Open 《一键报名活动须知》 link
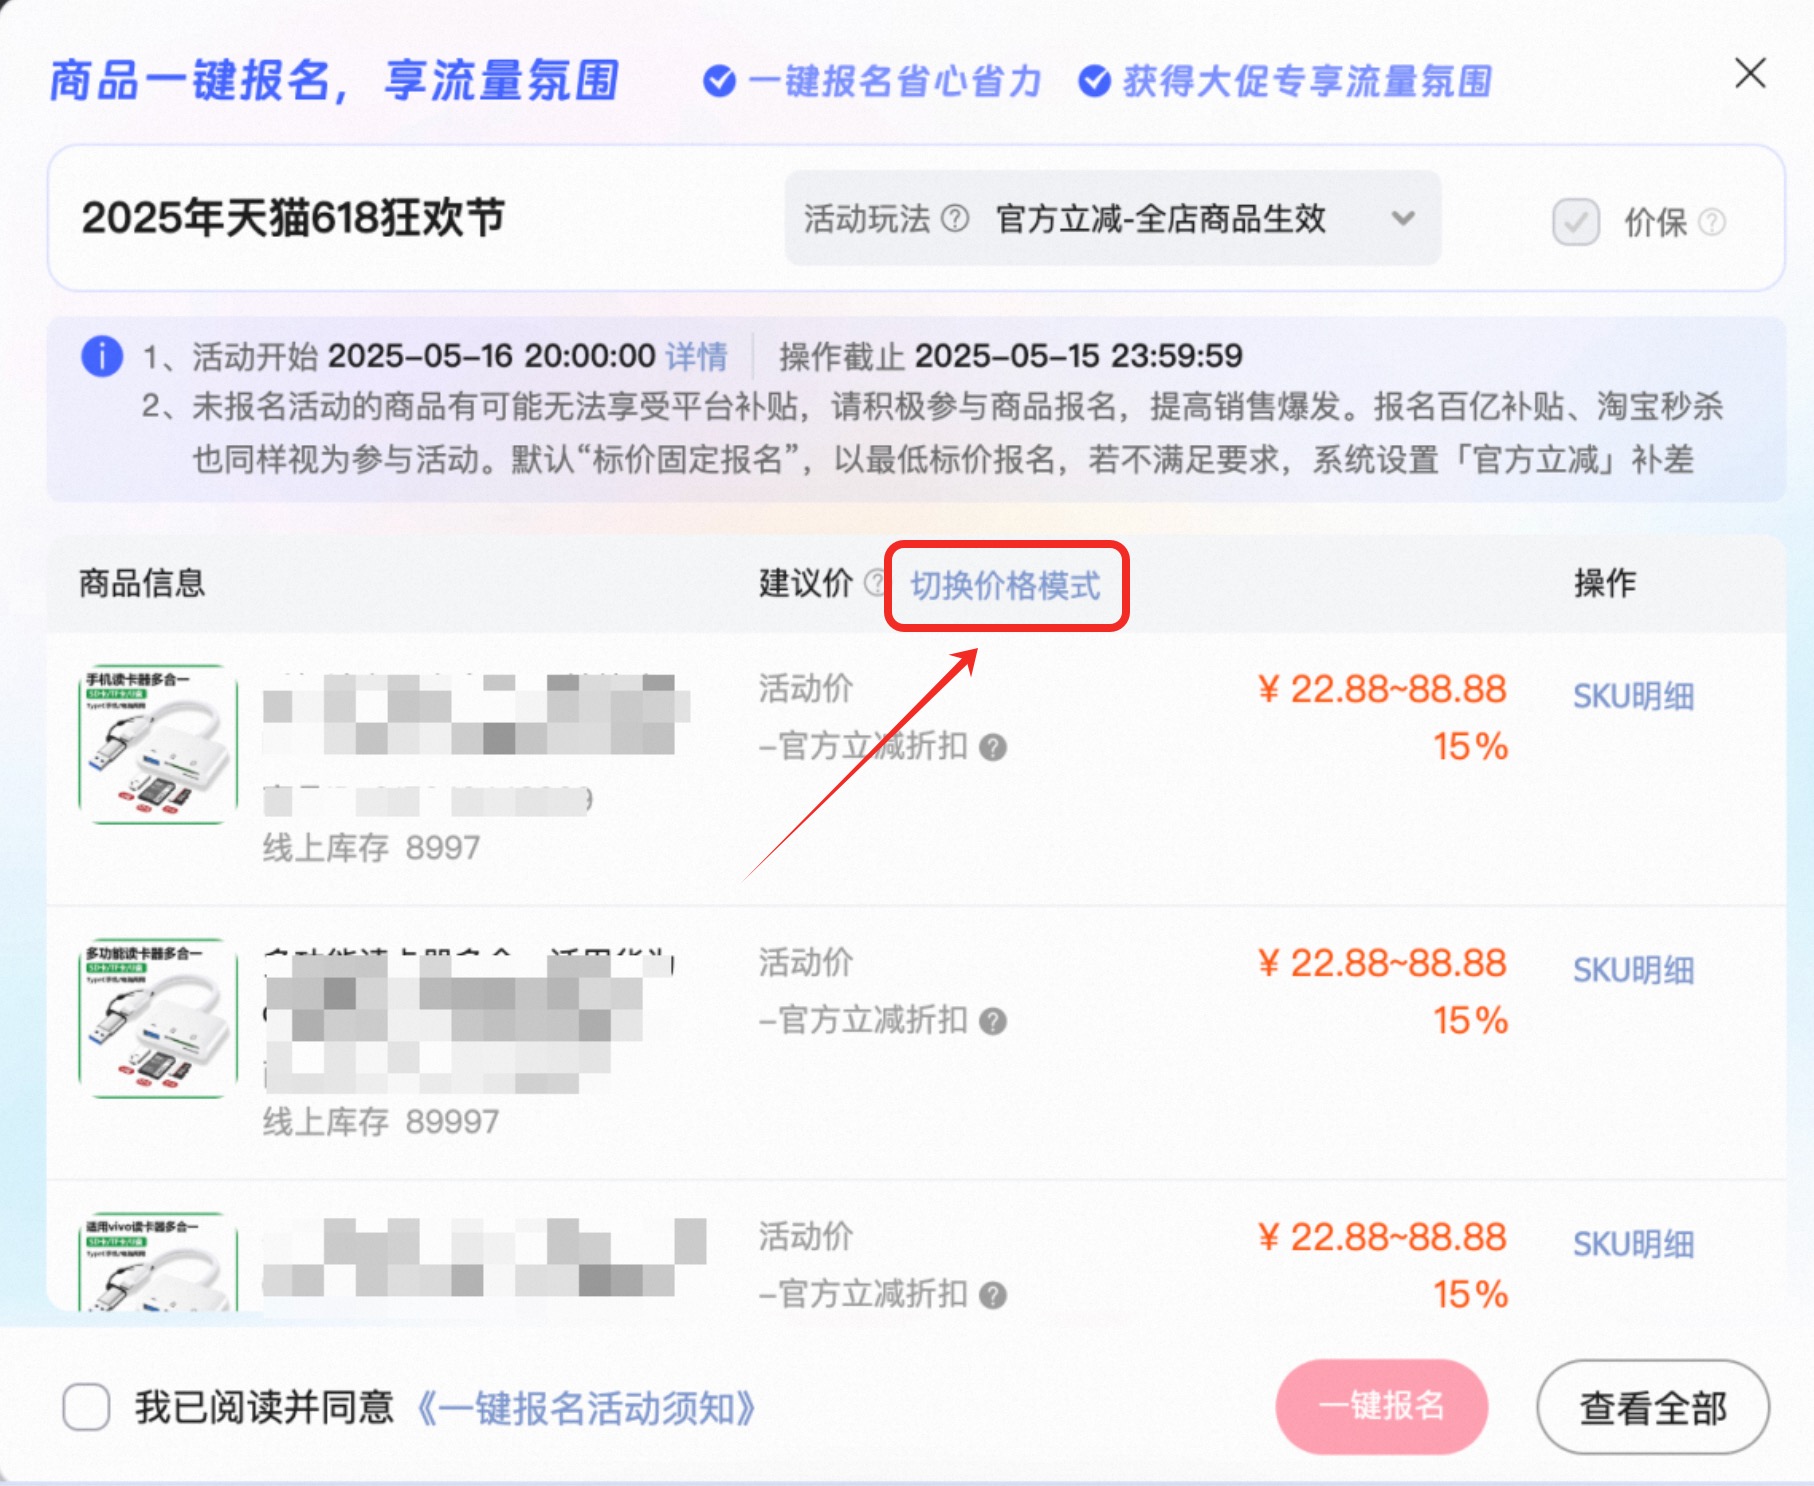This screenshot has height=1486, width=1814. click(586, 1408)
